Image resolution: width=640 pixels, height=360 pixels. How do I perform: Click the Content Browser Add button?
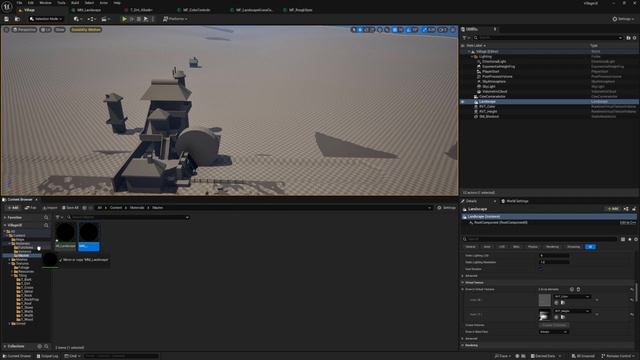tap(13, 208)
